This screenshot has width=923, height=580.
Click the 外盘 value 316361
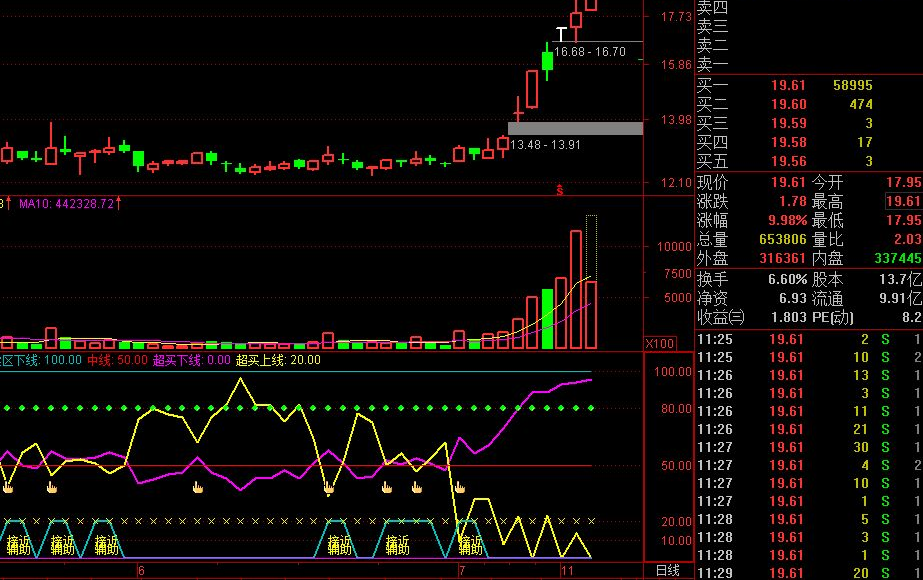(783, 258)
